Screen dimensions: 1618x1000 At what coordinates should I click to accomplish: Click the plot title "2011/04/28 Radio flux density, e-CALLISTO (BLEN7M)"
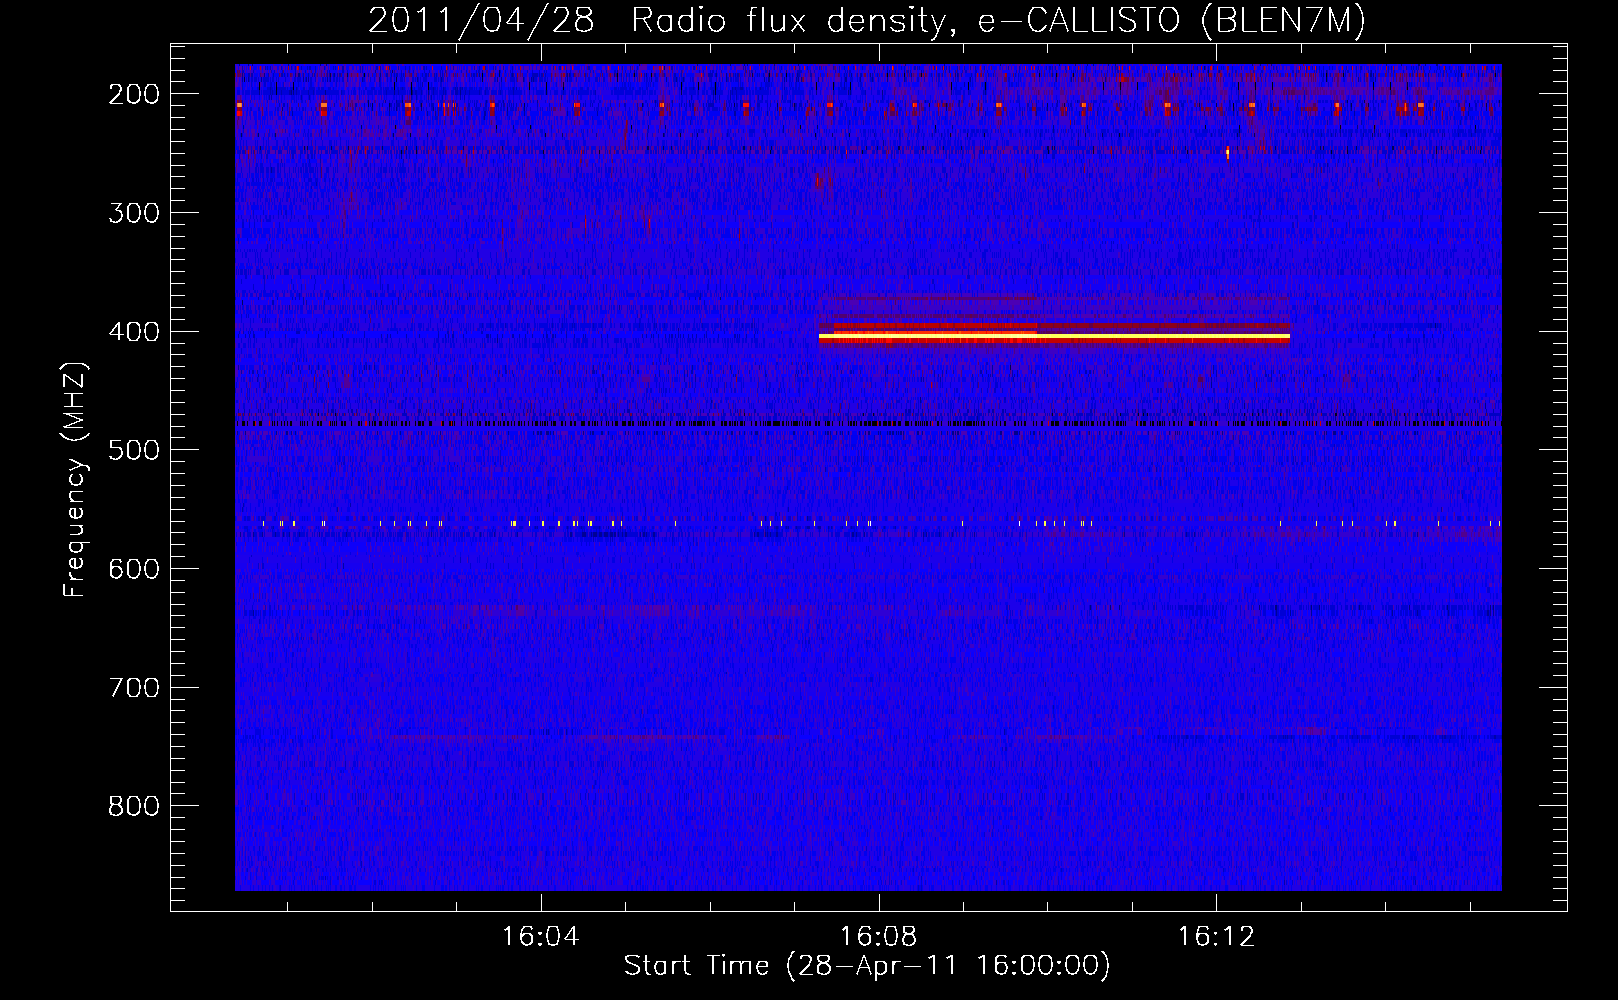pos(867,20)
